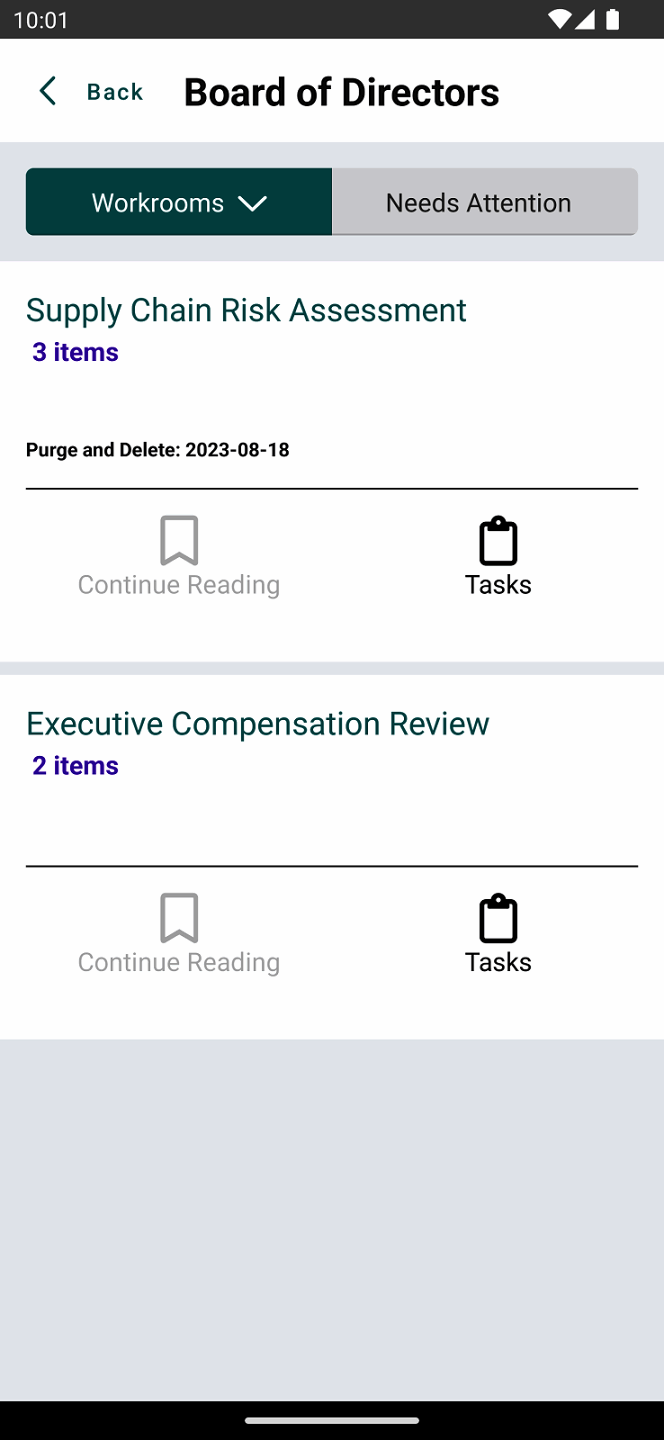The width and height of the screenshot is (664, 1440).
Task: Open Tasks clipboard icon for Supply Chain Risk Assessment
Action: tap(498, 541)
